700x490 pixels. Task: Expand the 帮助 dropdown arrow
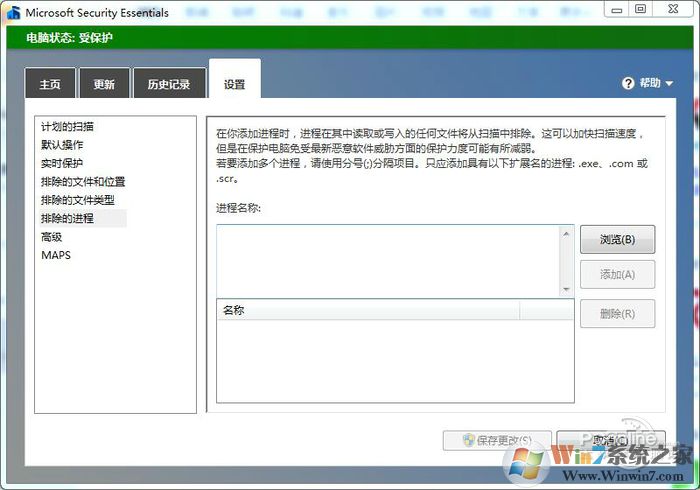669,83
